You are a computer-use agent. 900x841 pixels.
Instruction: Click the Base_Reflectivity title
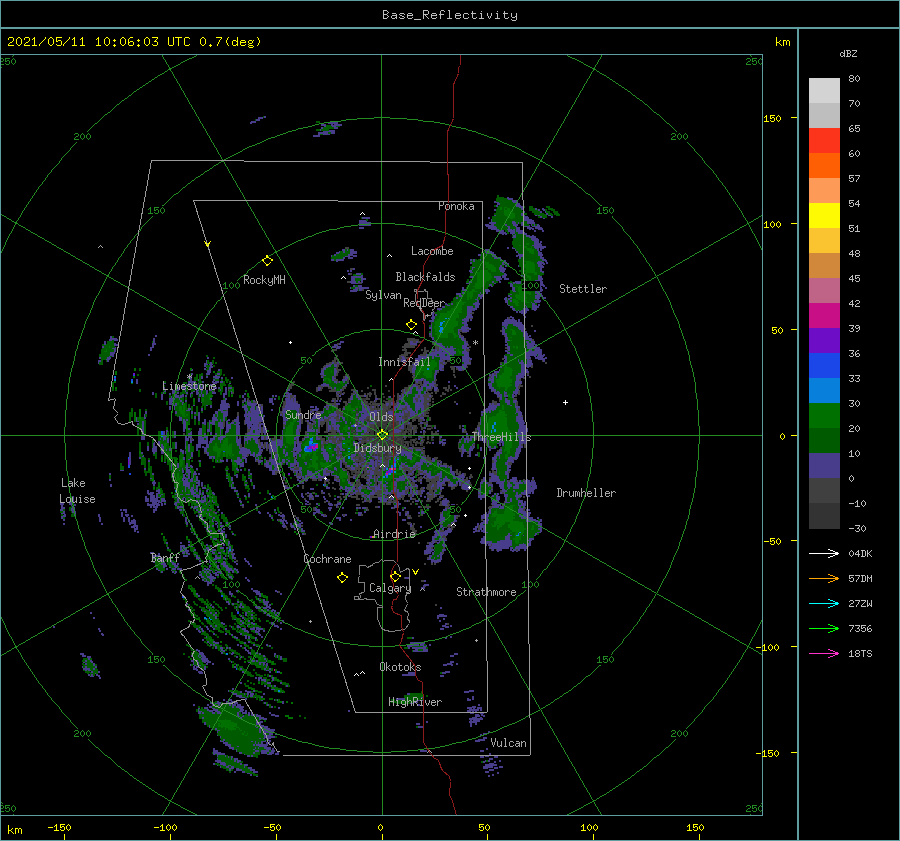450,15
